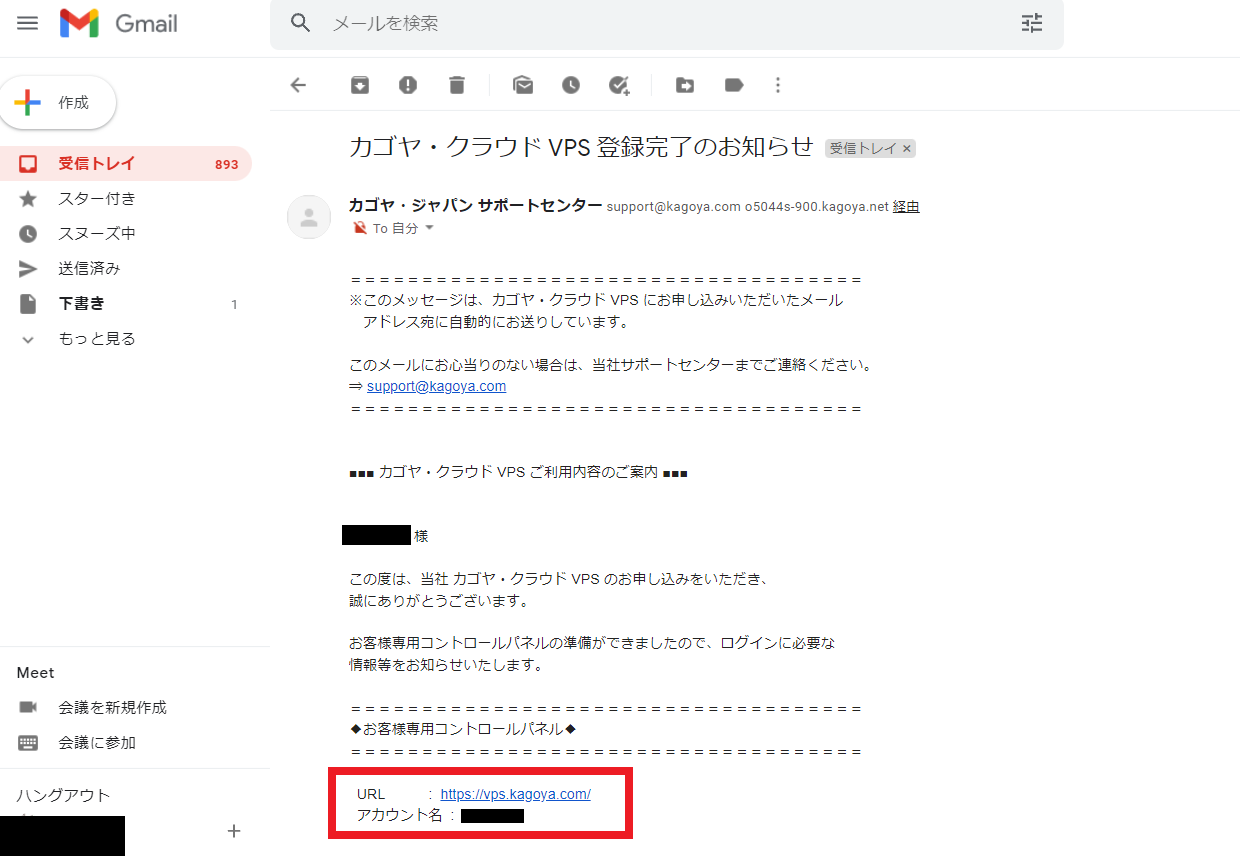
Task: Click the plus icon in Hangouts
Action: [x=234, y=831]
